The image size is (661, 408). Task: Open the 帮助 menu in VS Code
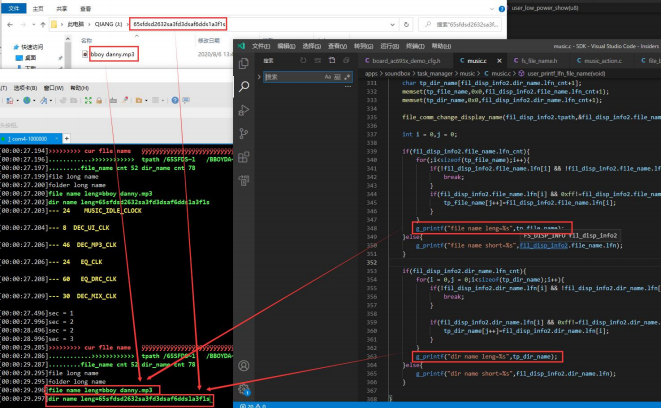(x=441, y=46)
